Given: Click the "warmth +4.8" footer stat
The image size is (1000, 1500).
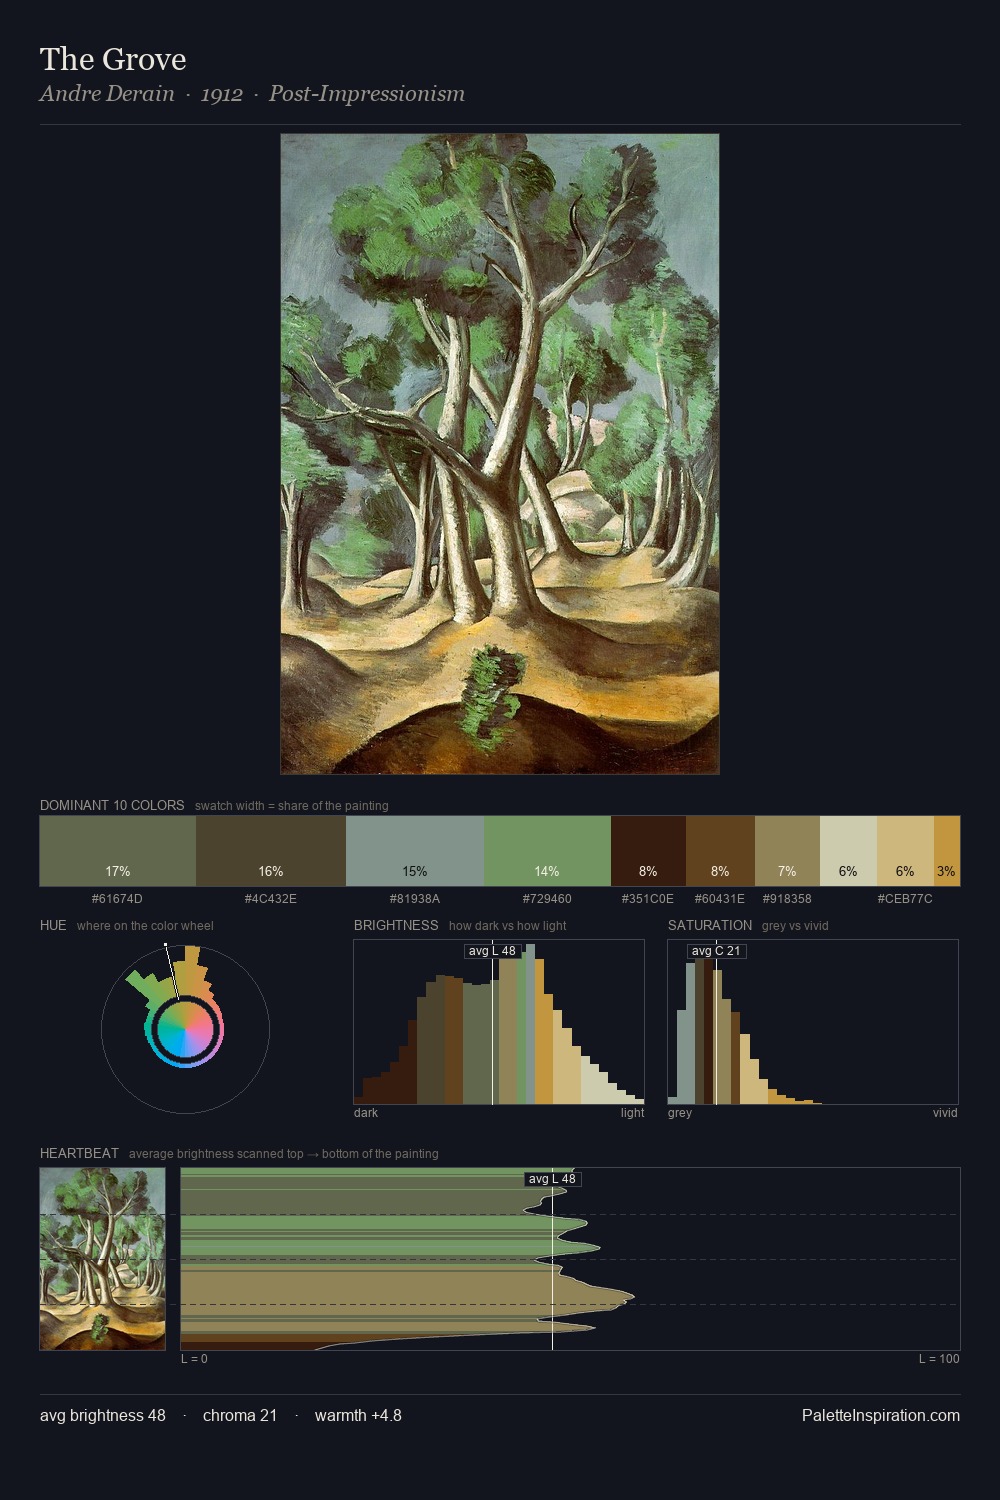Looking at the screenshot, I should point(358,1415).
